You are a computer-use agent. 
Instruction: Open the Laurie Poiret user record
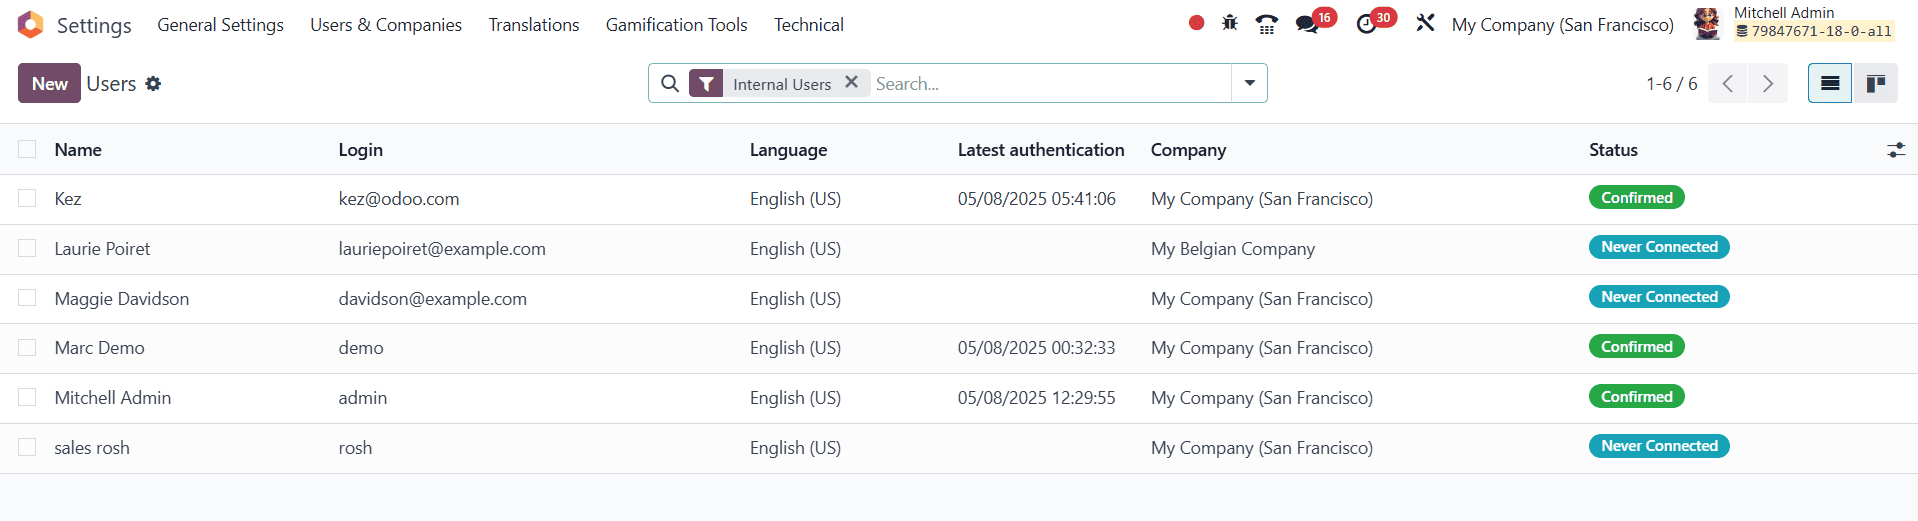102,248
